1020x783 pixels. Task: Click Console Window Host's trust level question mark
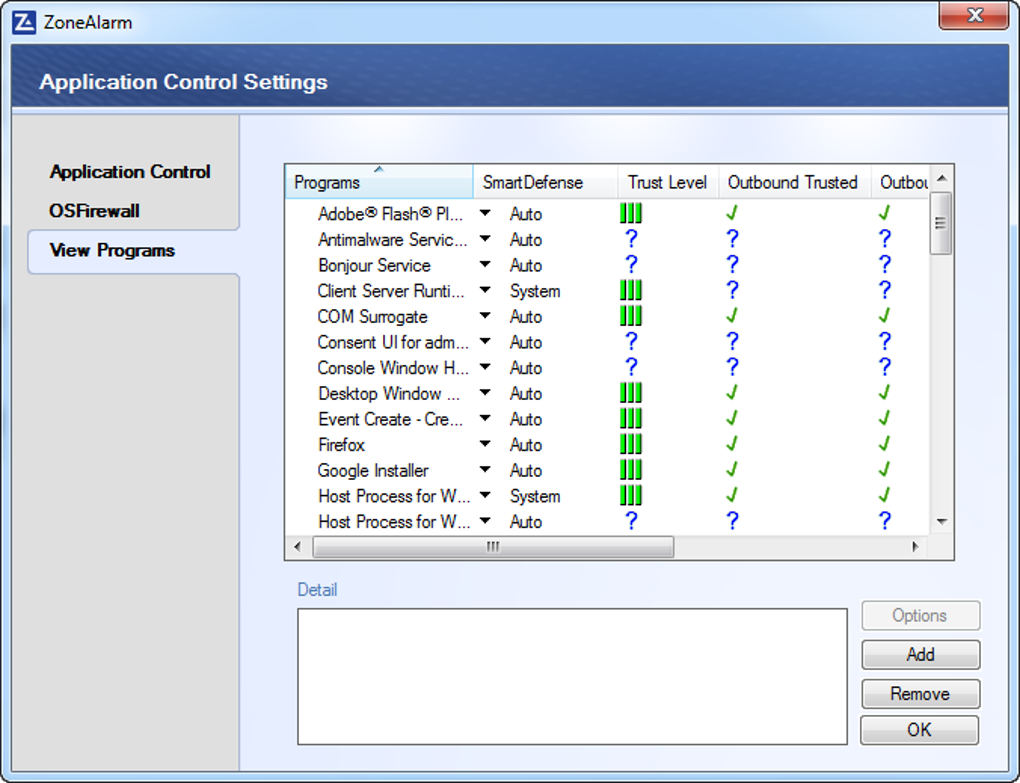click(x=631, y=368)
